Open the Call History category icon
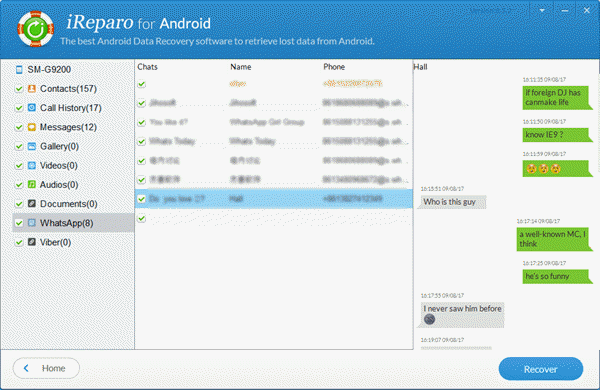This screenshot has height=390, width=600. 32,108
